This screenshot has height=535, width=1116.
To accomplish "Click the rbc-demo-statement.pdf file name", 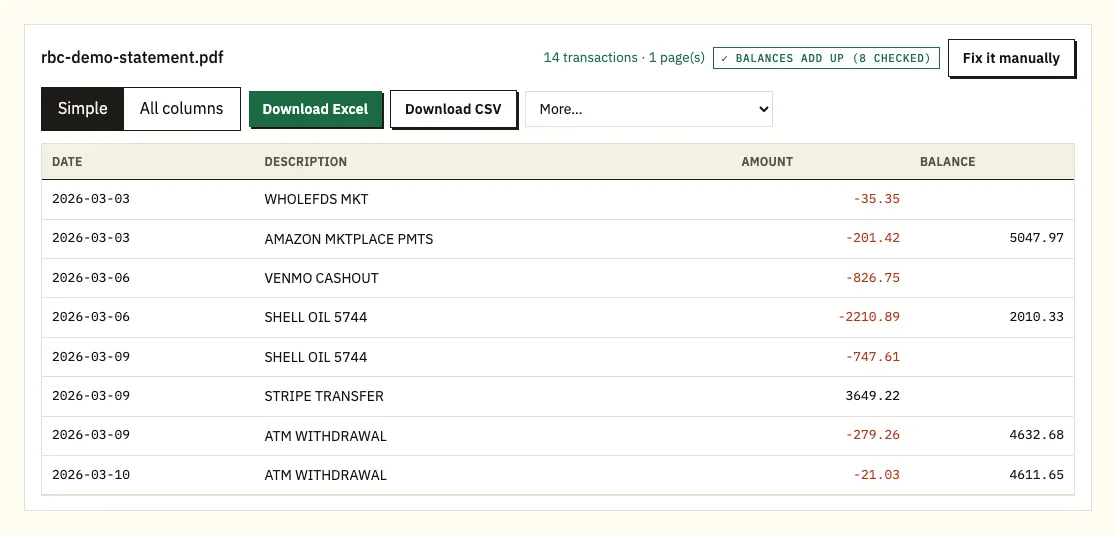I will click(x=132, y=58).
